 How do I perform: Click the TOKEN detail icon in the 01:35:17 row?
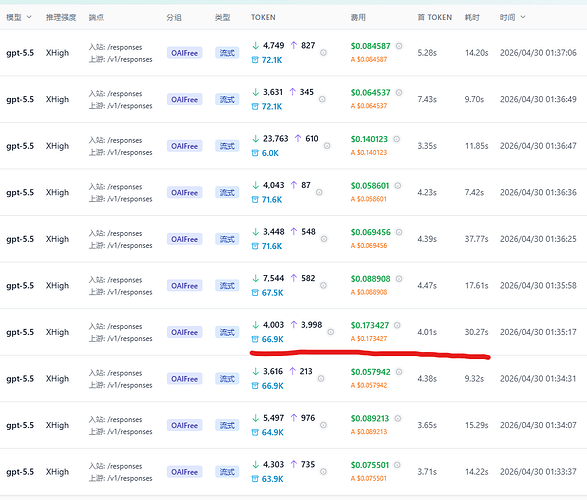pyautogui.click(x=331, y=332)
